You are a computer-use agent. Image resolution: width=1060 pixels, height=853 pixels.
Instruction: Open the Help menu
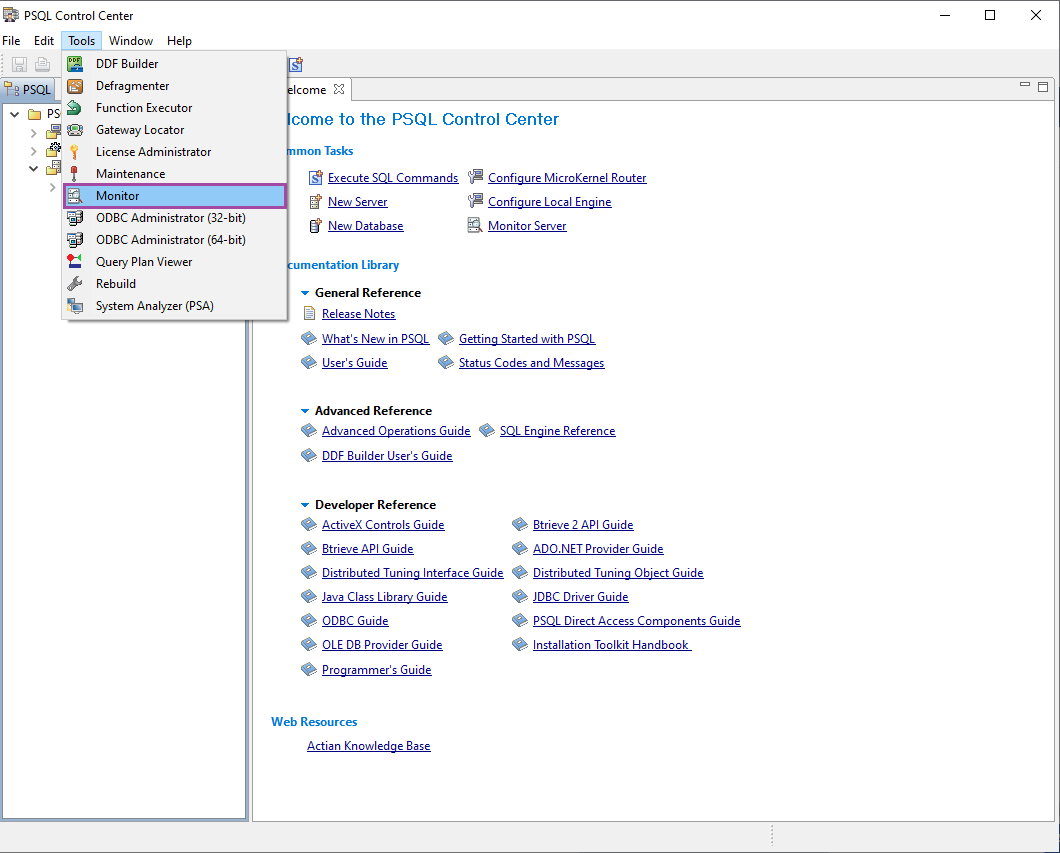coord(179,41)
